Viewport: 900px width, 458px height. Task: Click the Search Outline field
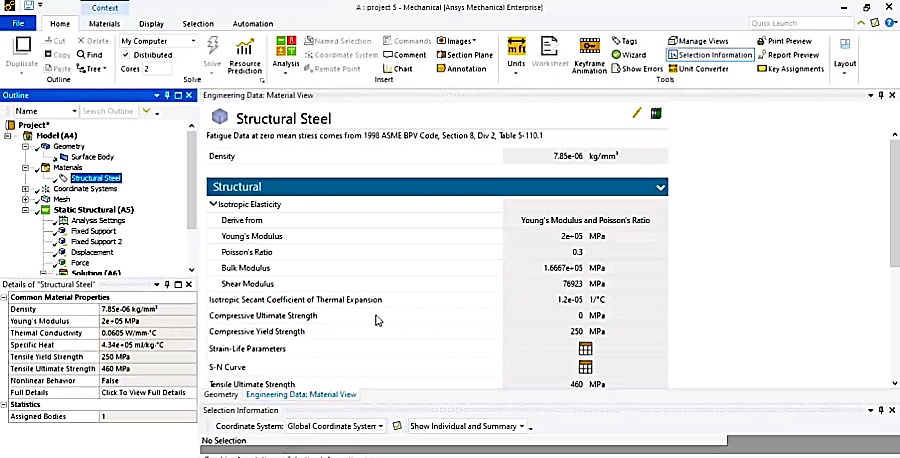click(109, 111)
